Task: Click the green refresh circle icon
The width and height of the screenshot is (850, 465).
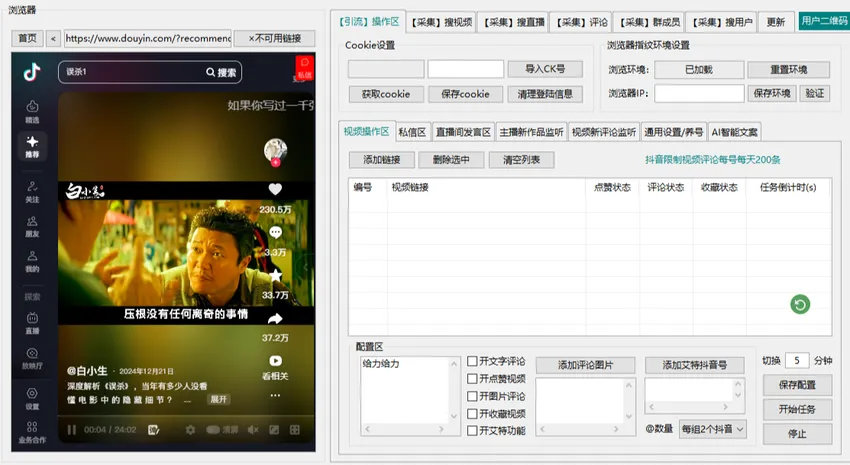Action: click(x=800, y=304)
